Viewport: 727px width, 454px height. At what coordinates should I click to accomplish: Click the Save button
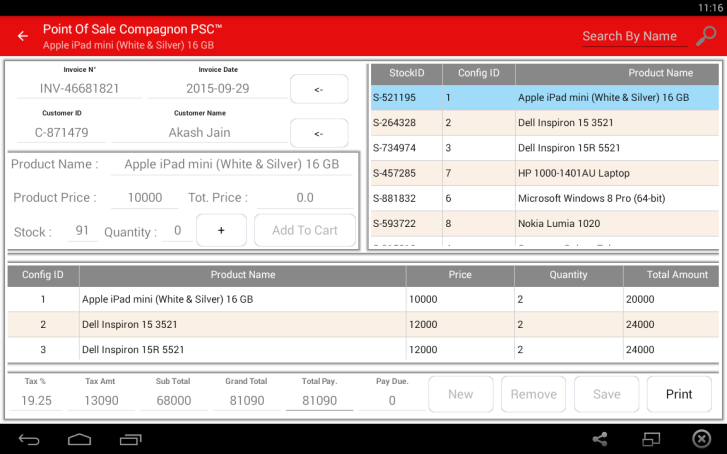coord(606,394)
